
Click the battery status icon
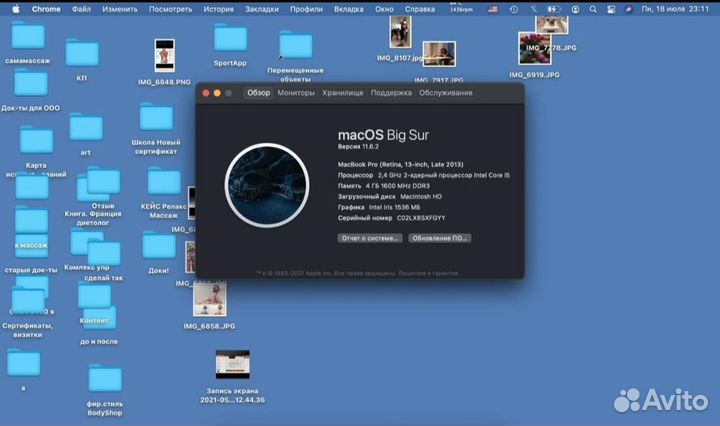click(x=554, y=9)
